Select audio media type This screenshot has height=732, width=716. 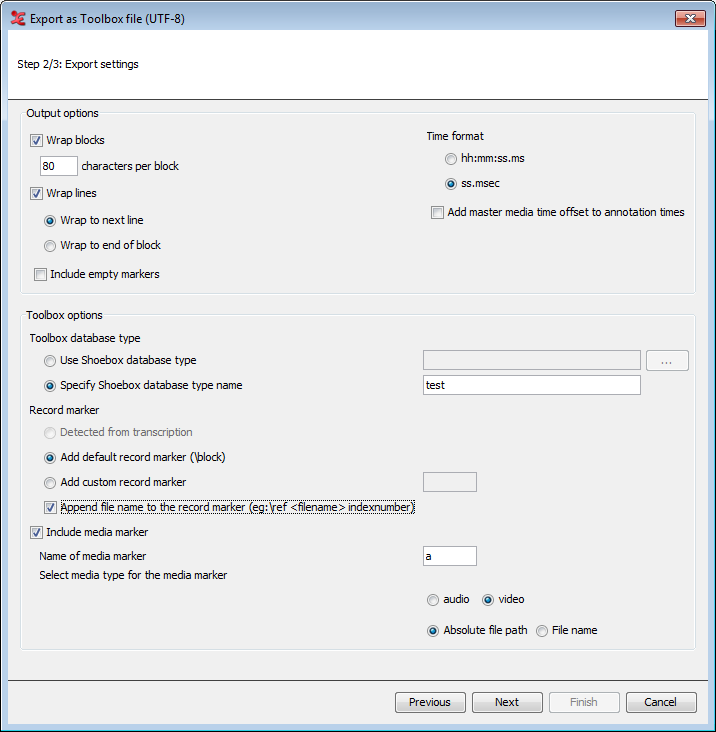[432, 600]
